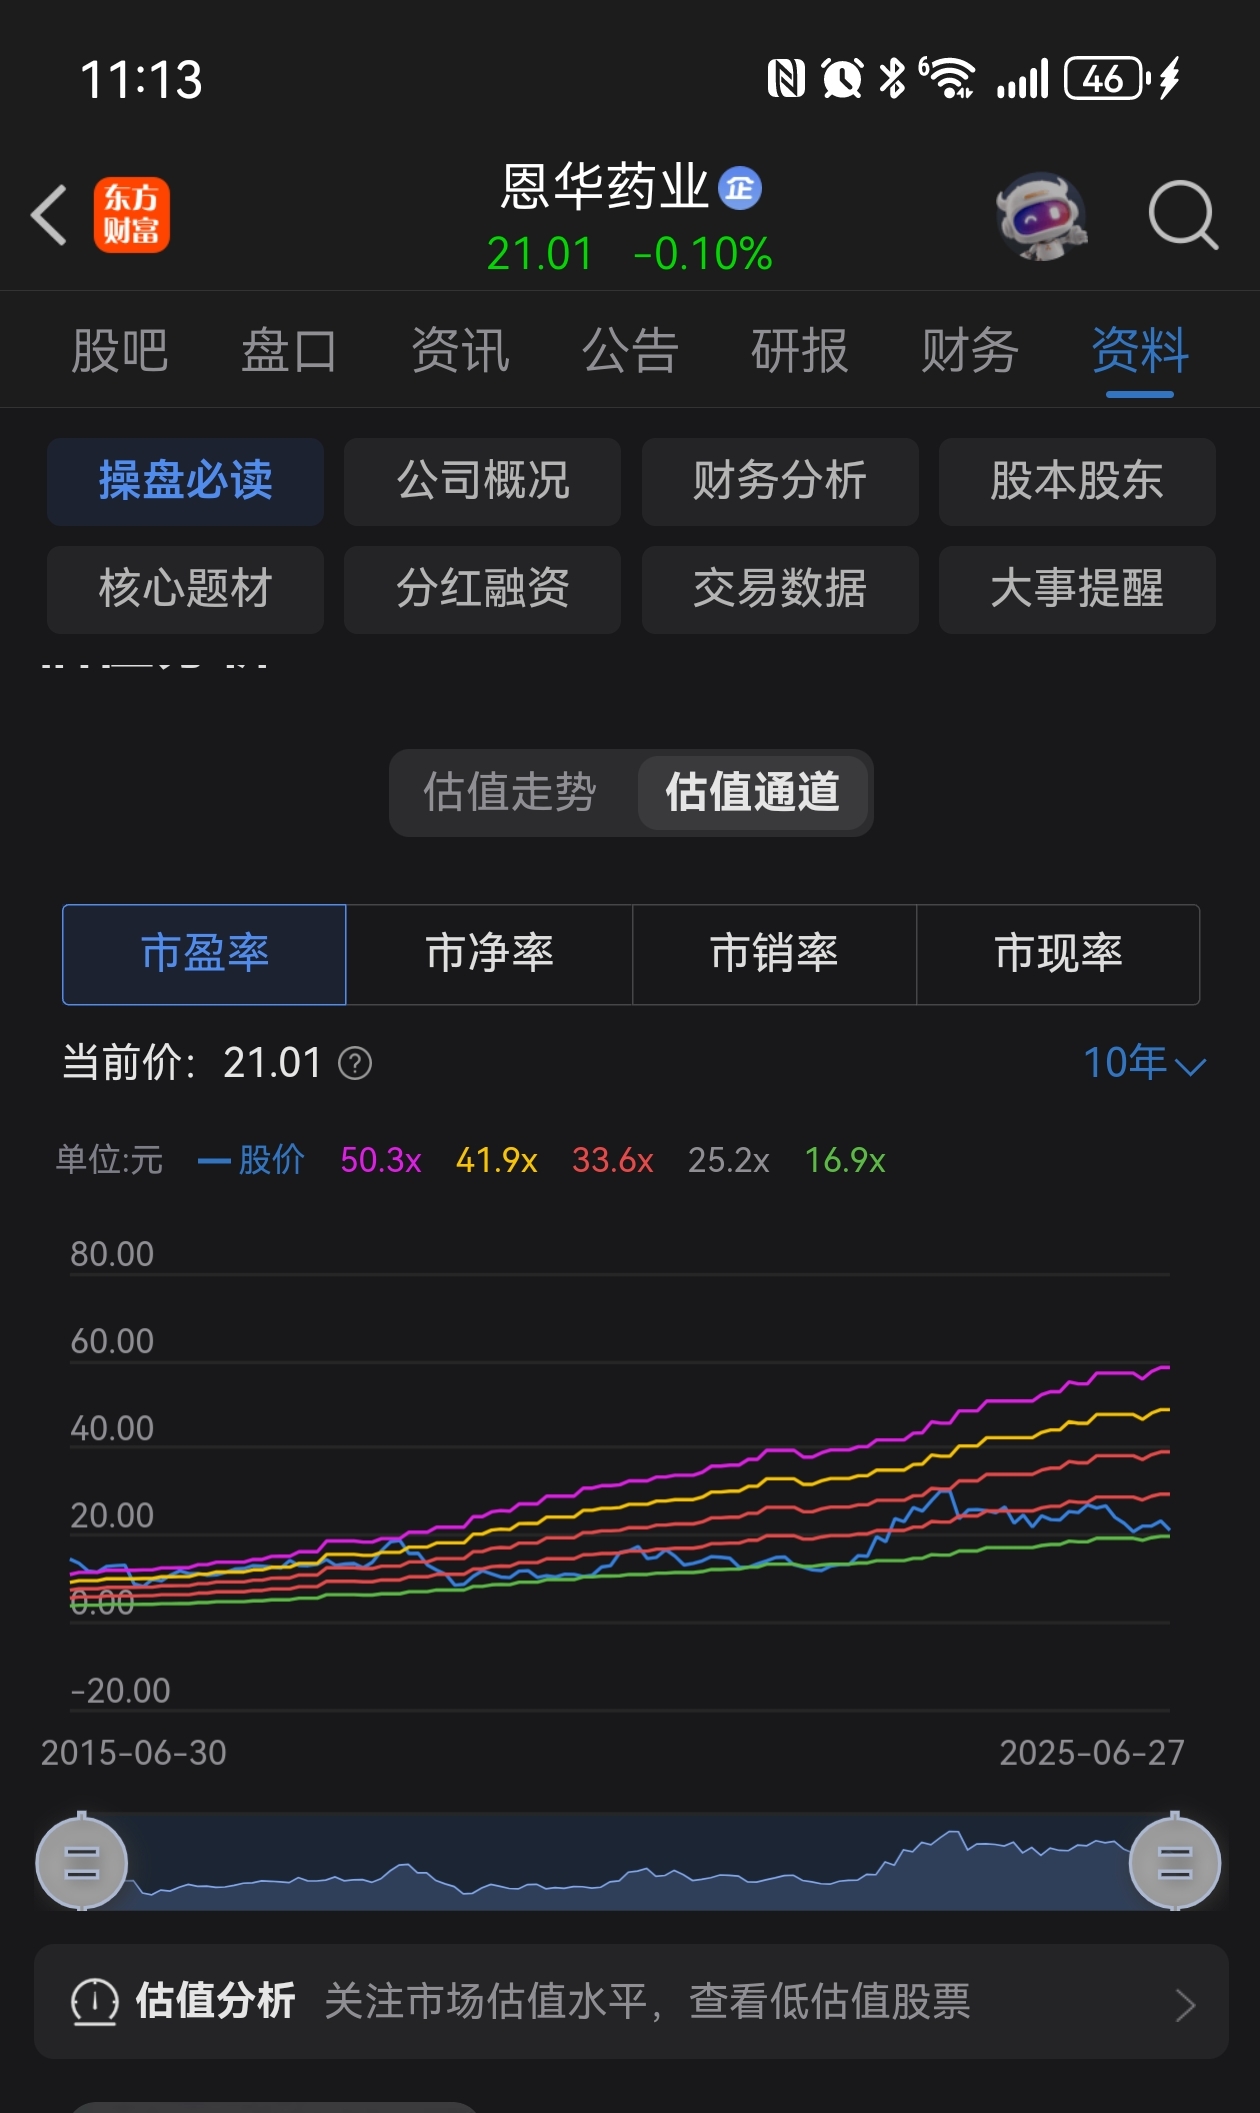The height and width of the screenshot is (2113, 1260).
Task: Go to the 研报 tab
Action: pos(800,351)
